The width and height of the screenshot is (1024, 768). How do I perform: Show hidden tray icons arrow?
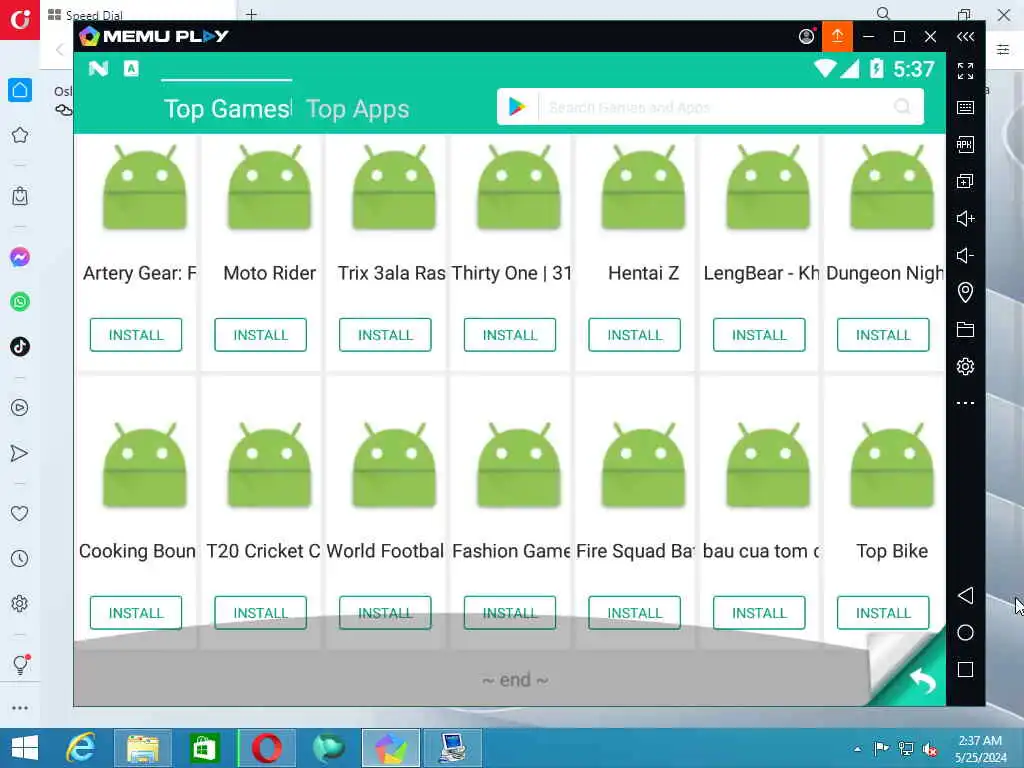tap(857, 749)
